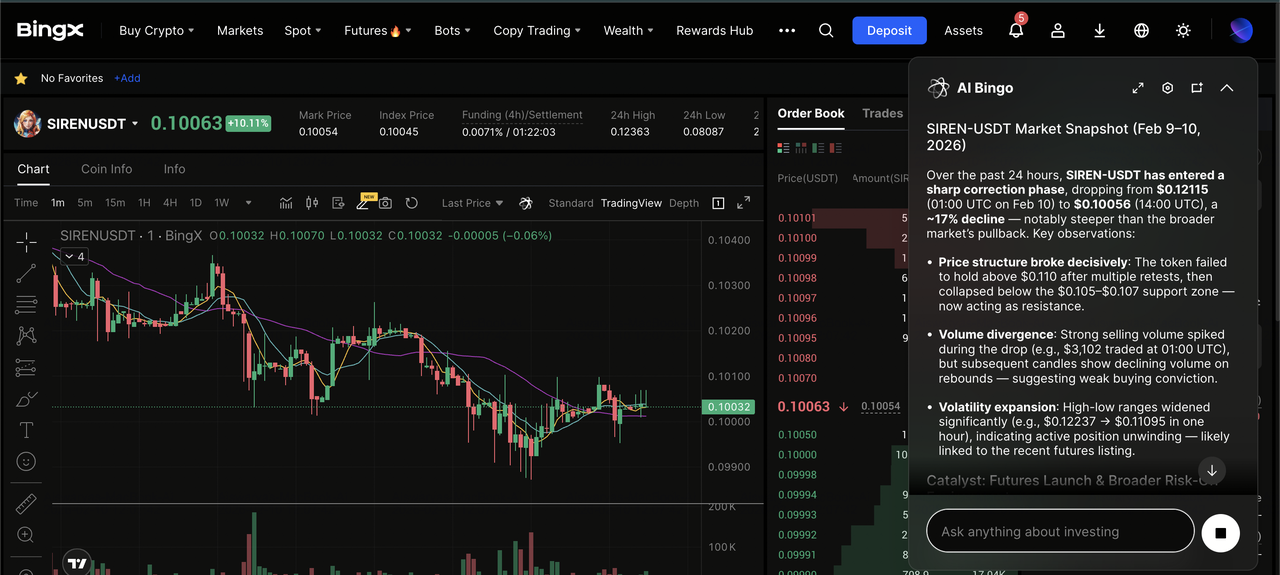This screenshot has width=1280, height=575.
Task: Open the Last Price dropdown
Action: 472,203
